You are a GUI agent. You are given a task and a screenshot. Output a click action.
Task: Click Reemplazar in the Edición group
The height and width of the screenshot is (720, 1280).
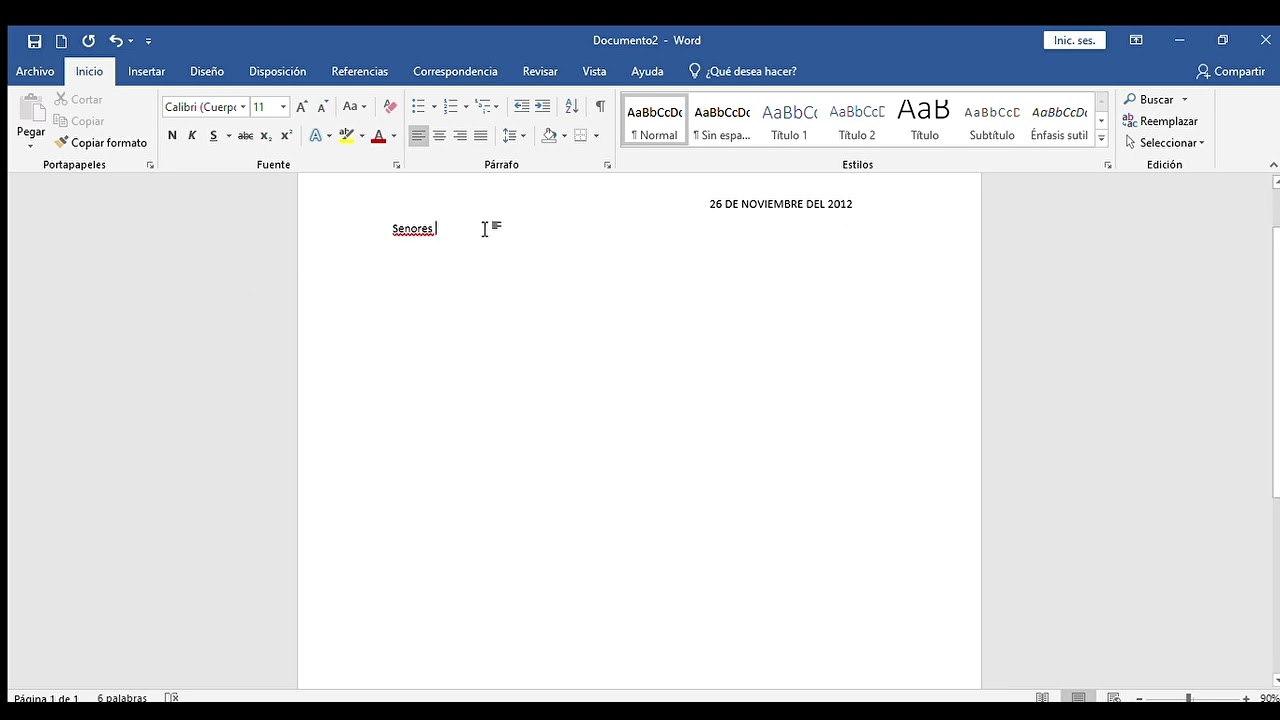(x=1160, y=121)
